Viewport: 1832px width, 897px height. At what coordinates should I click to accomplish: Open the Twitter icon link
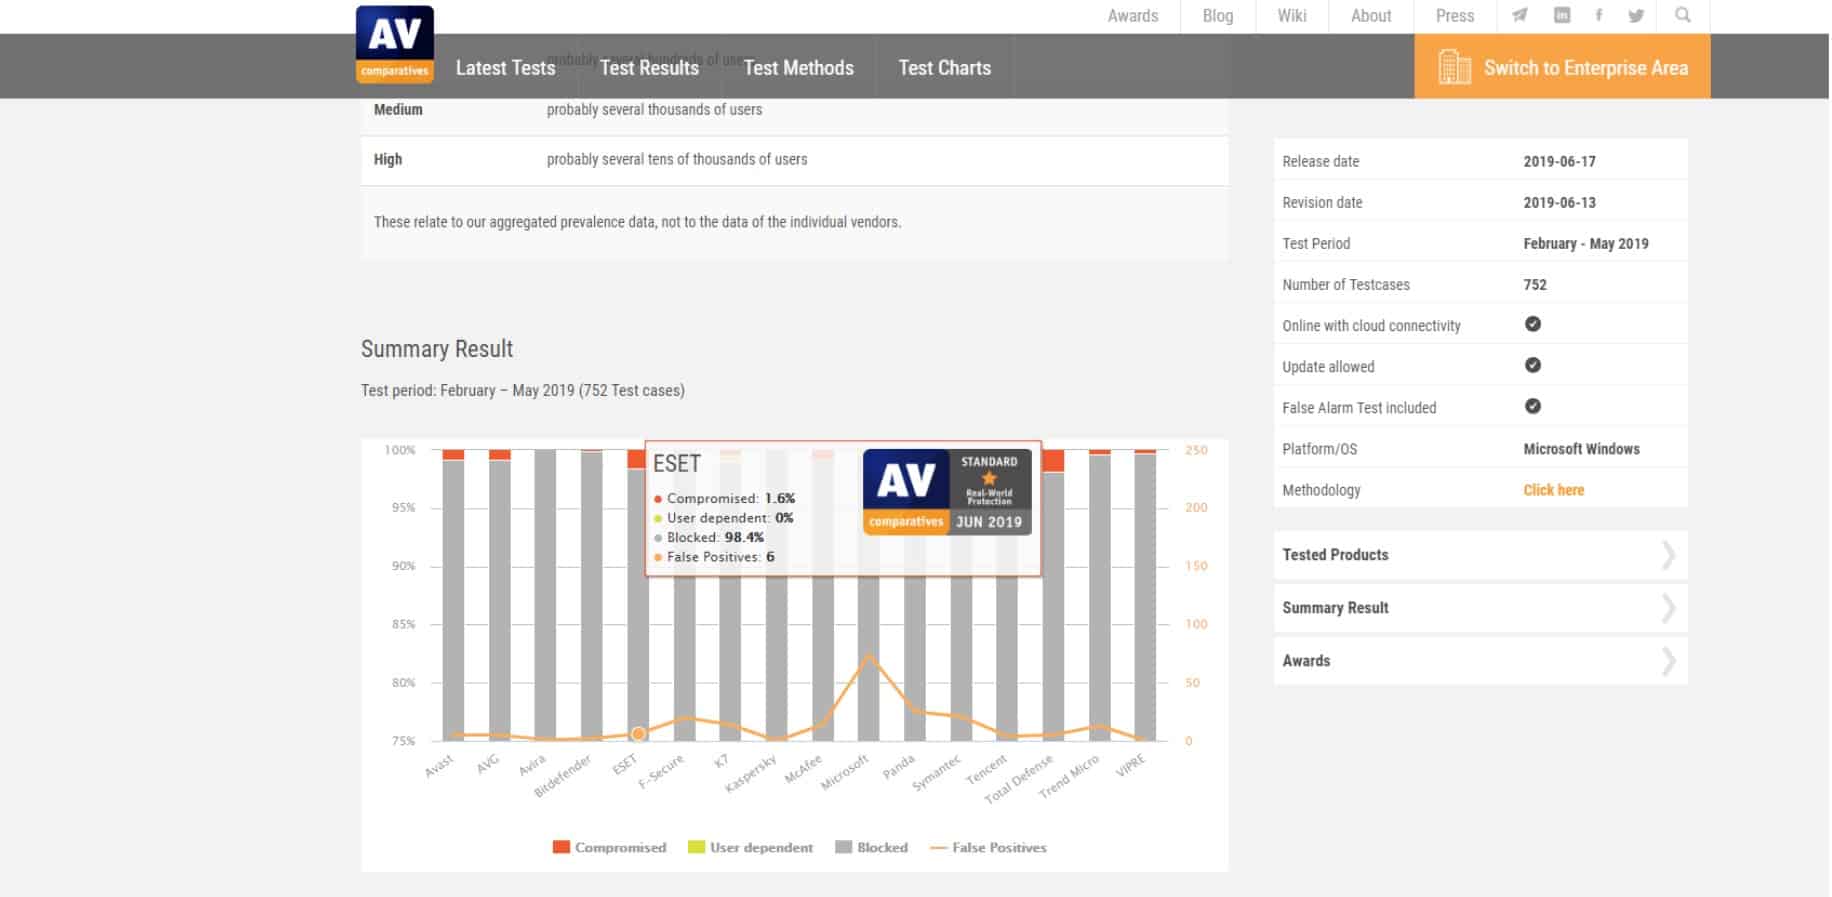[x=1636, y=15]
